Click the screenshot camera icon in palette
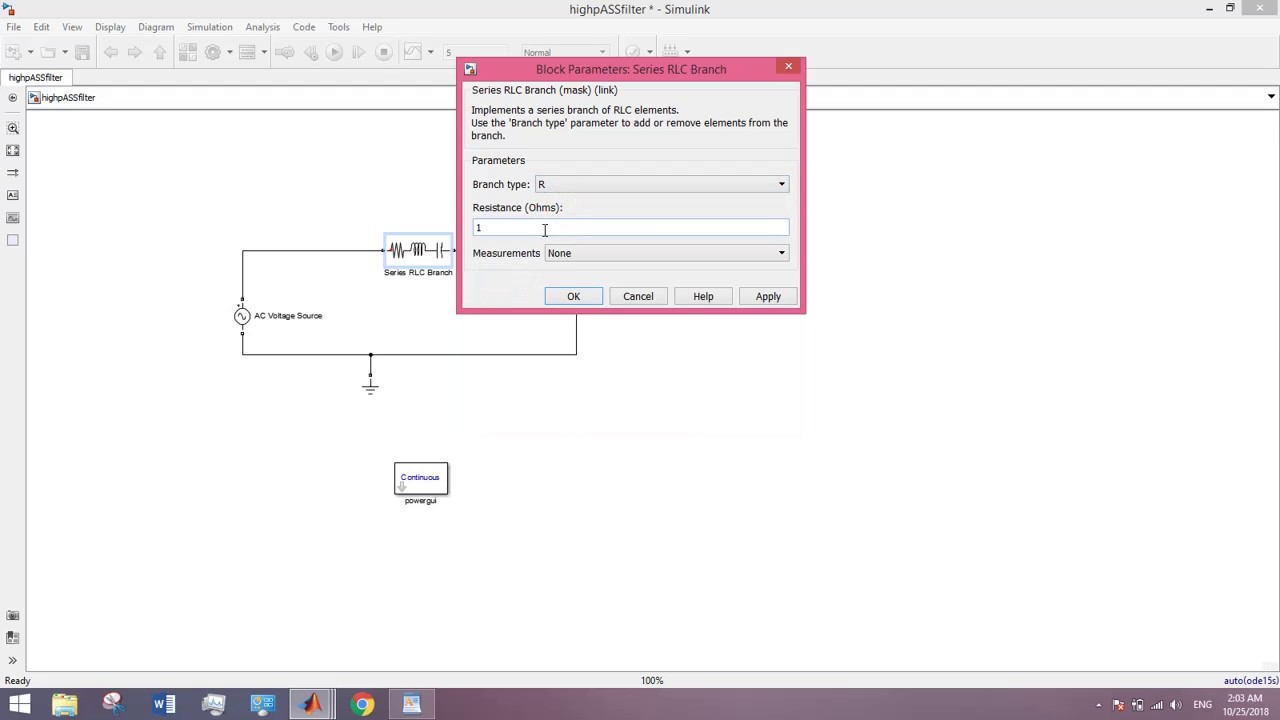The height and width of the screenshot is (720, 1280). tap(13, 616)
